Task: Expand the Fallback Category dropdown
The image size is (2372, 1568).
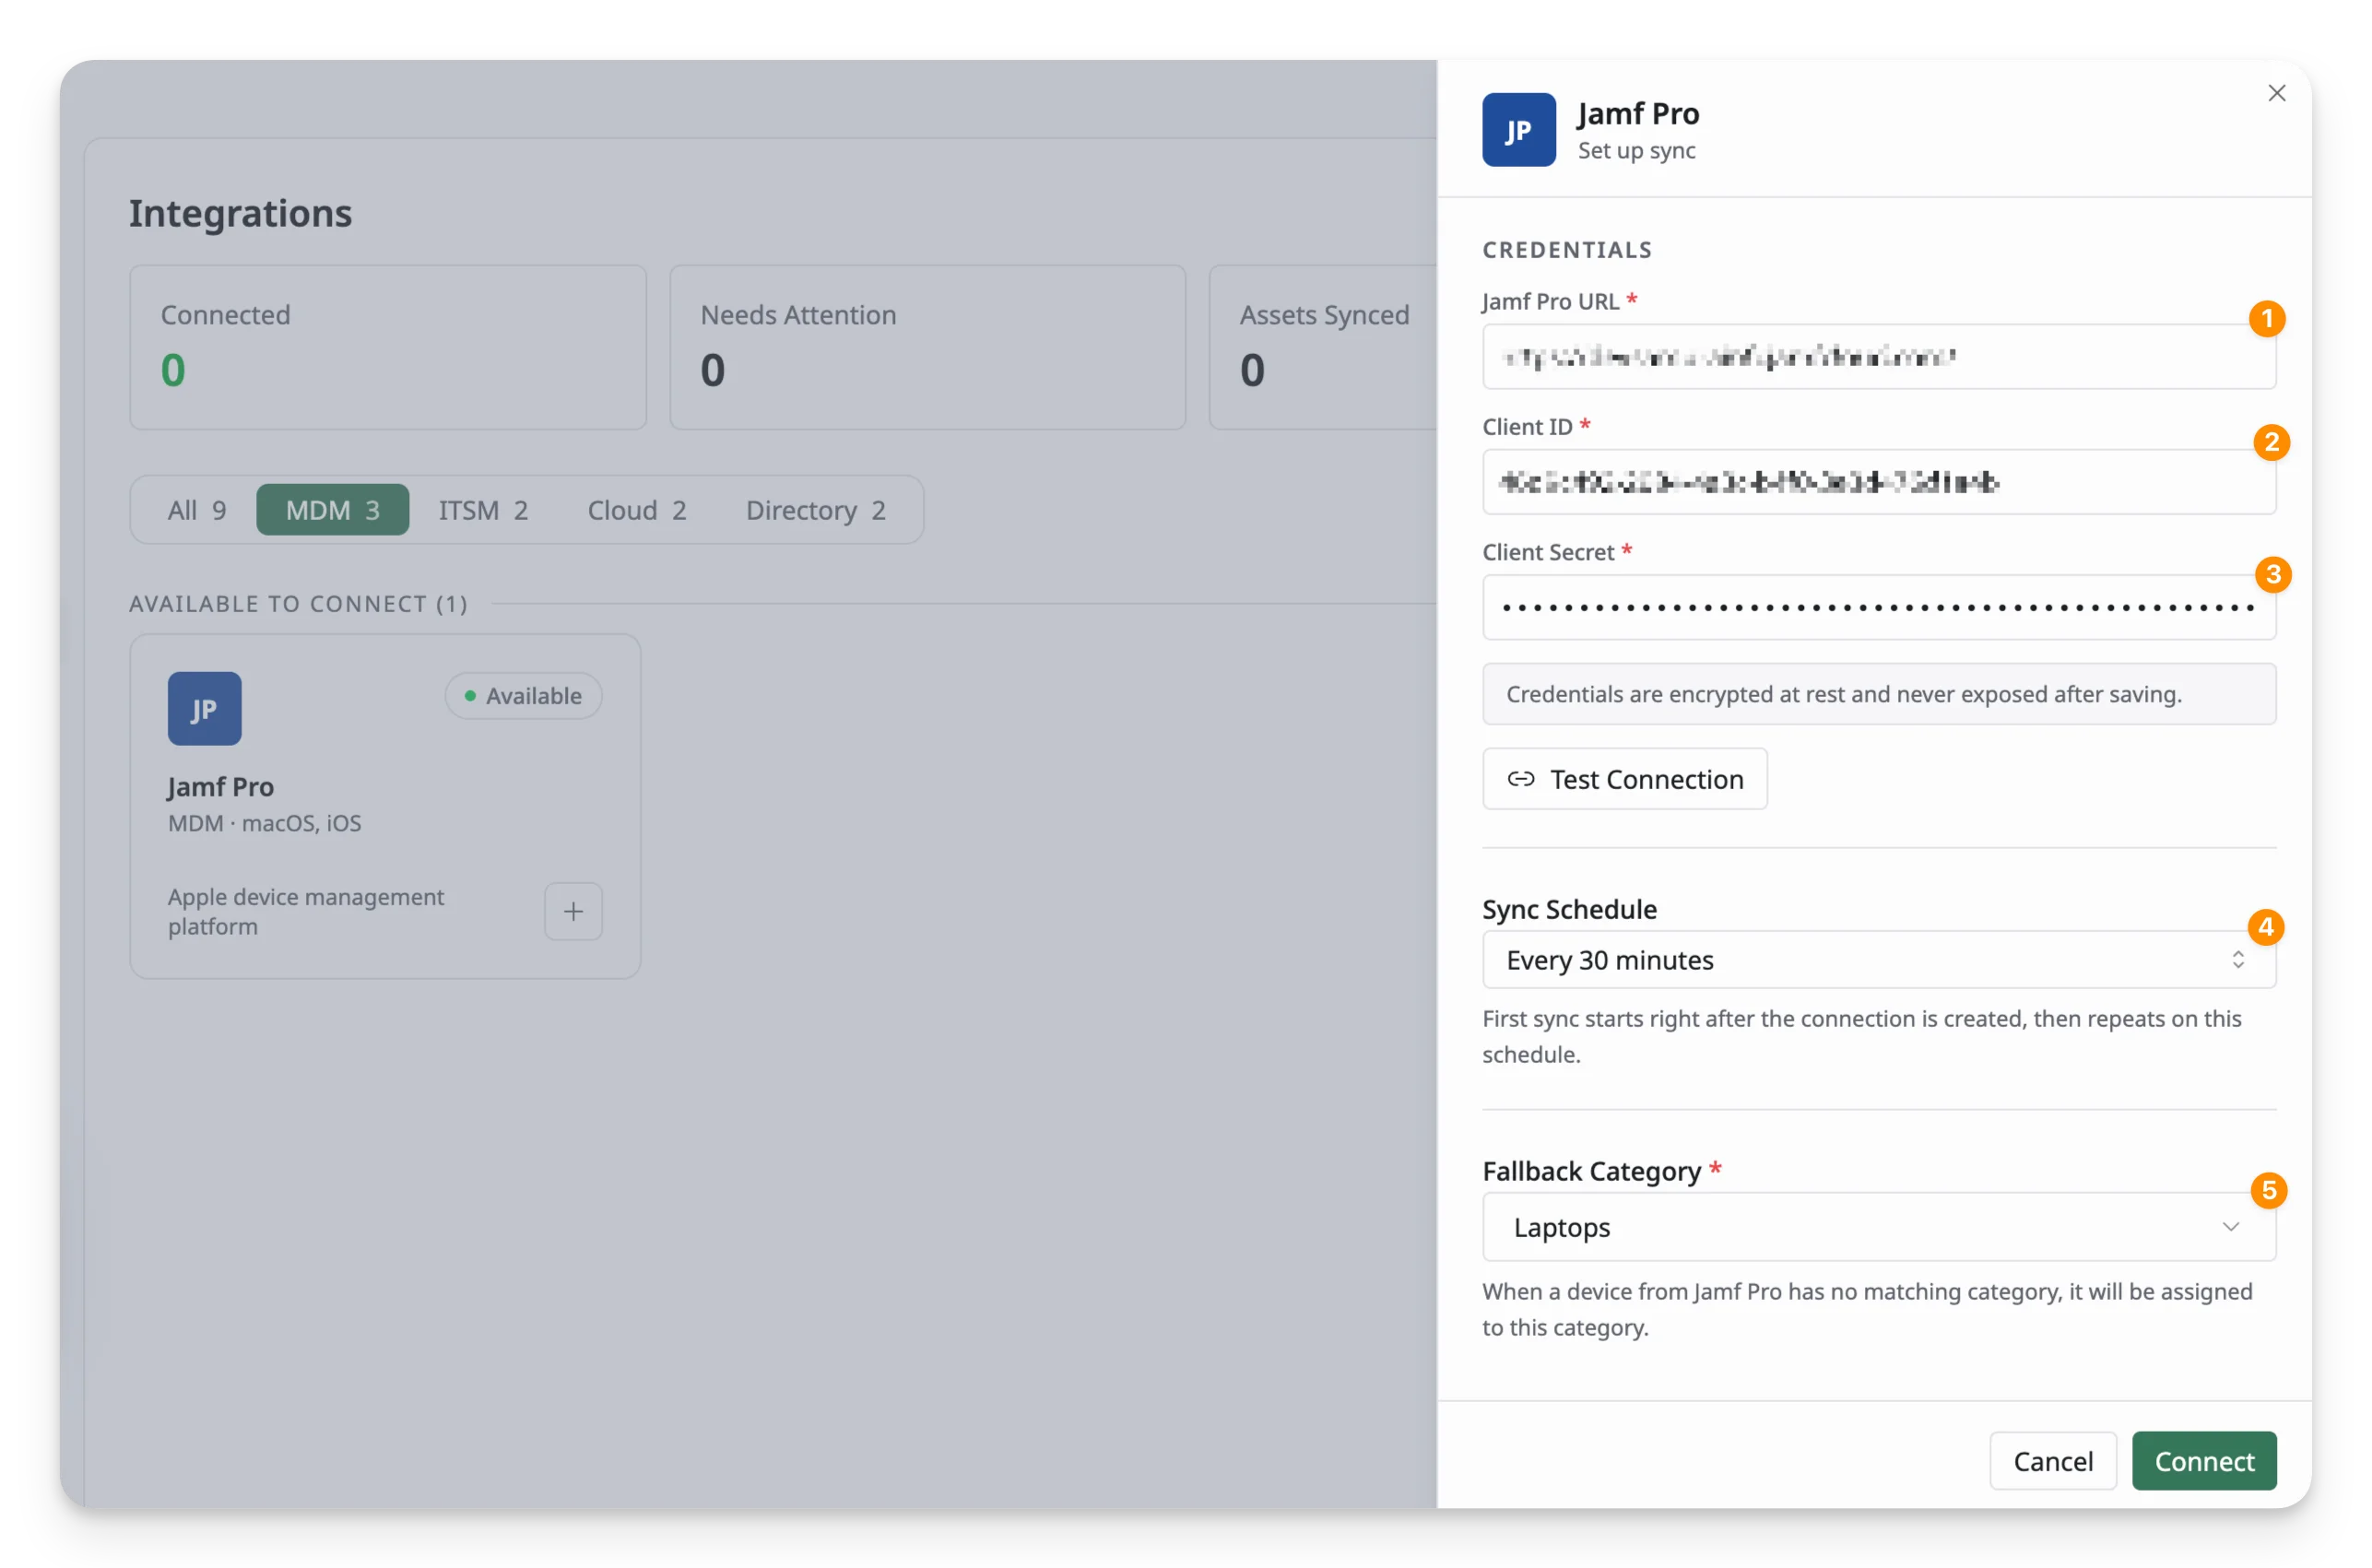Action: (x=1878, y=1227)
